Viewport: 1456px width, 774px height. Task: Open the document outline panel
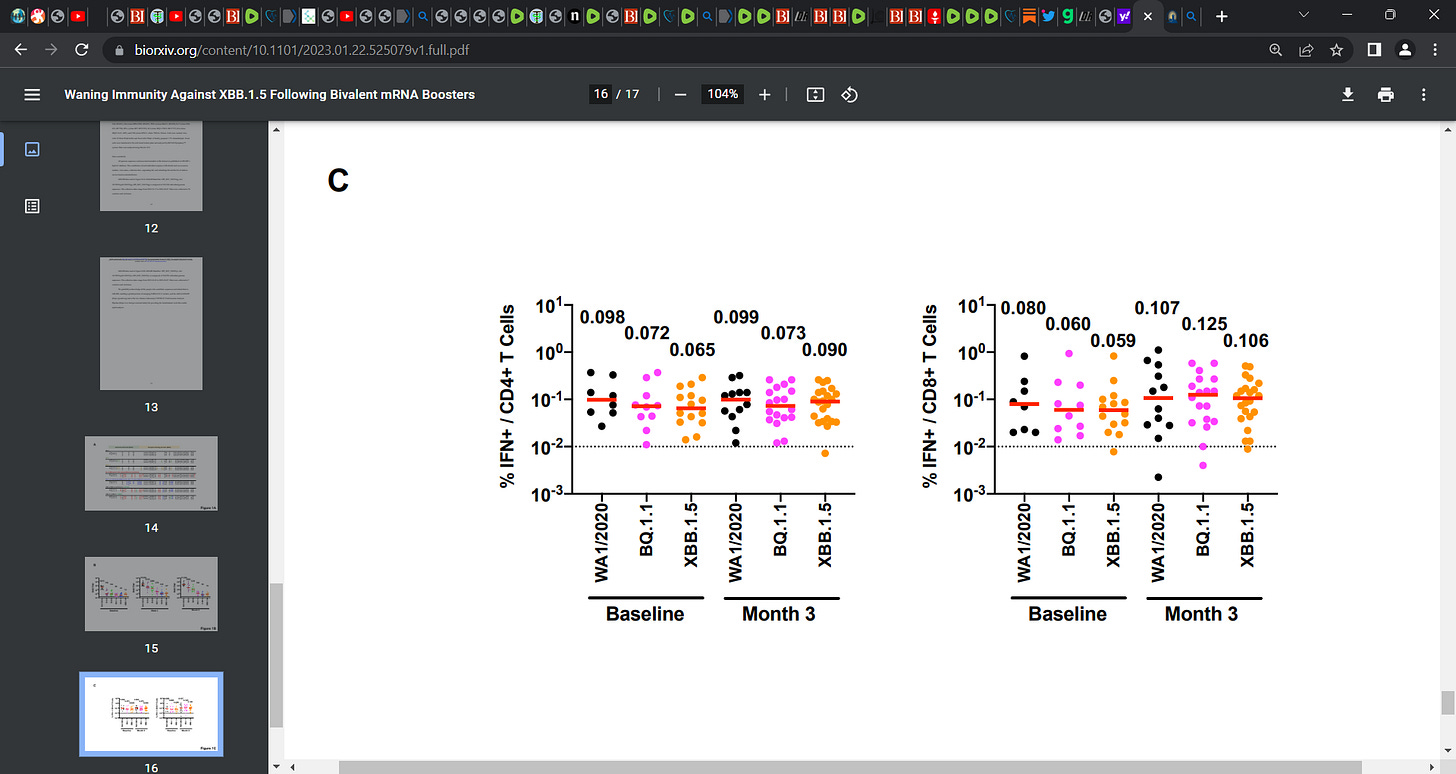(32, 205)
